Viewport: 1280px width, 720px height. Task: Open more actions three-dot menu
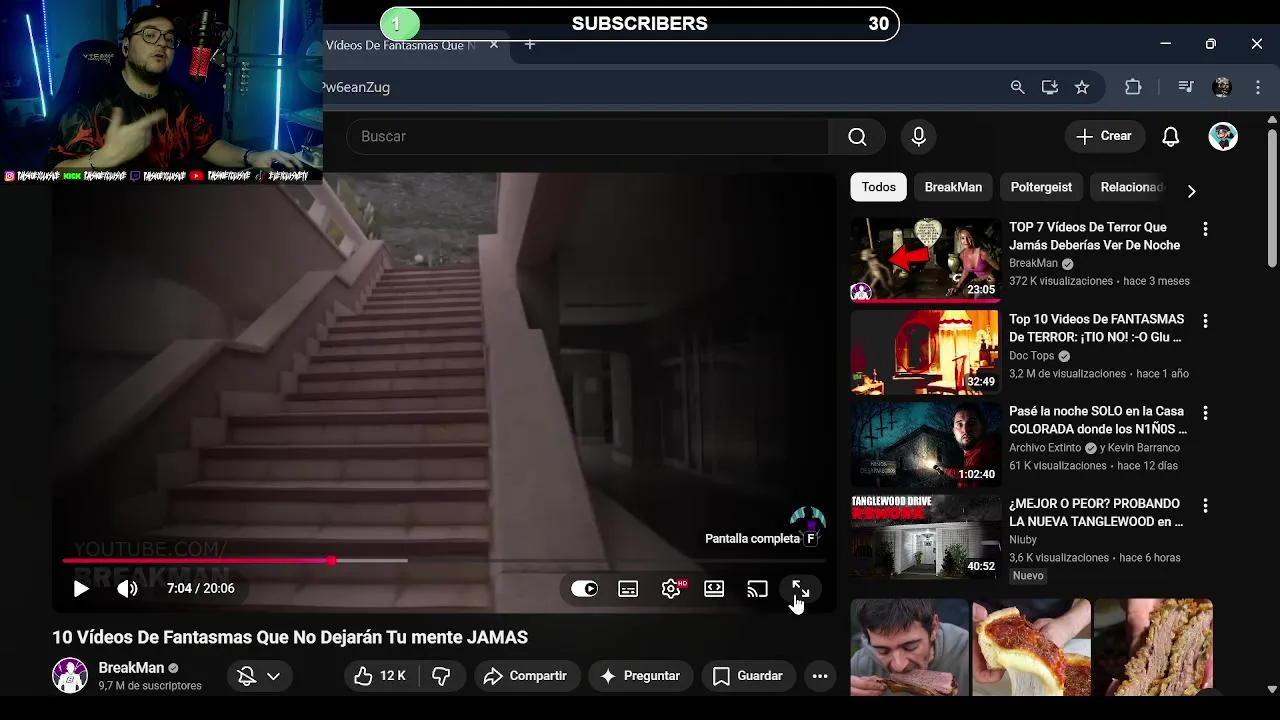820,677
